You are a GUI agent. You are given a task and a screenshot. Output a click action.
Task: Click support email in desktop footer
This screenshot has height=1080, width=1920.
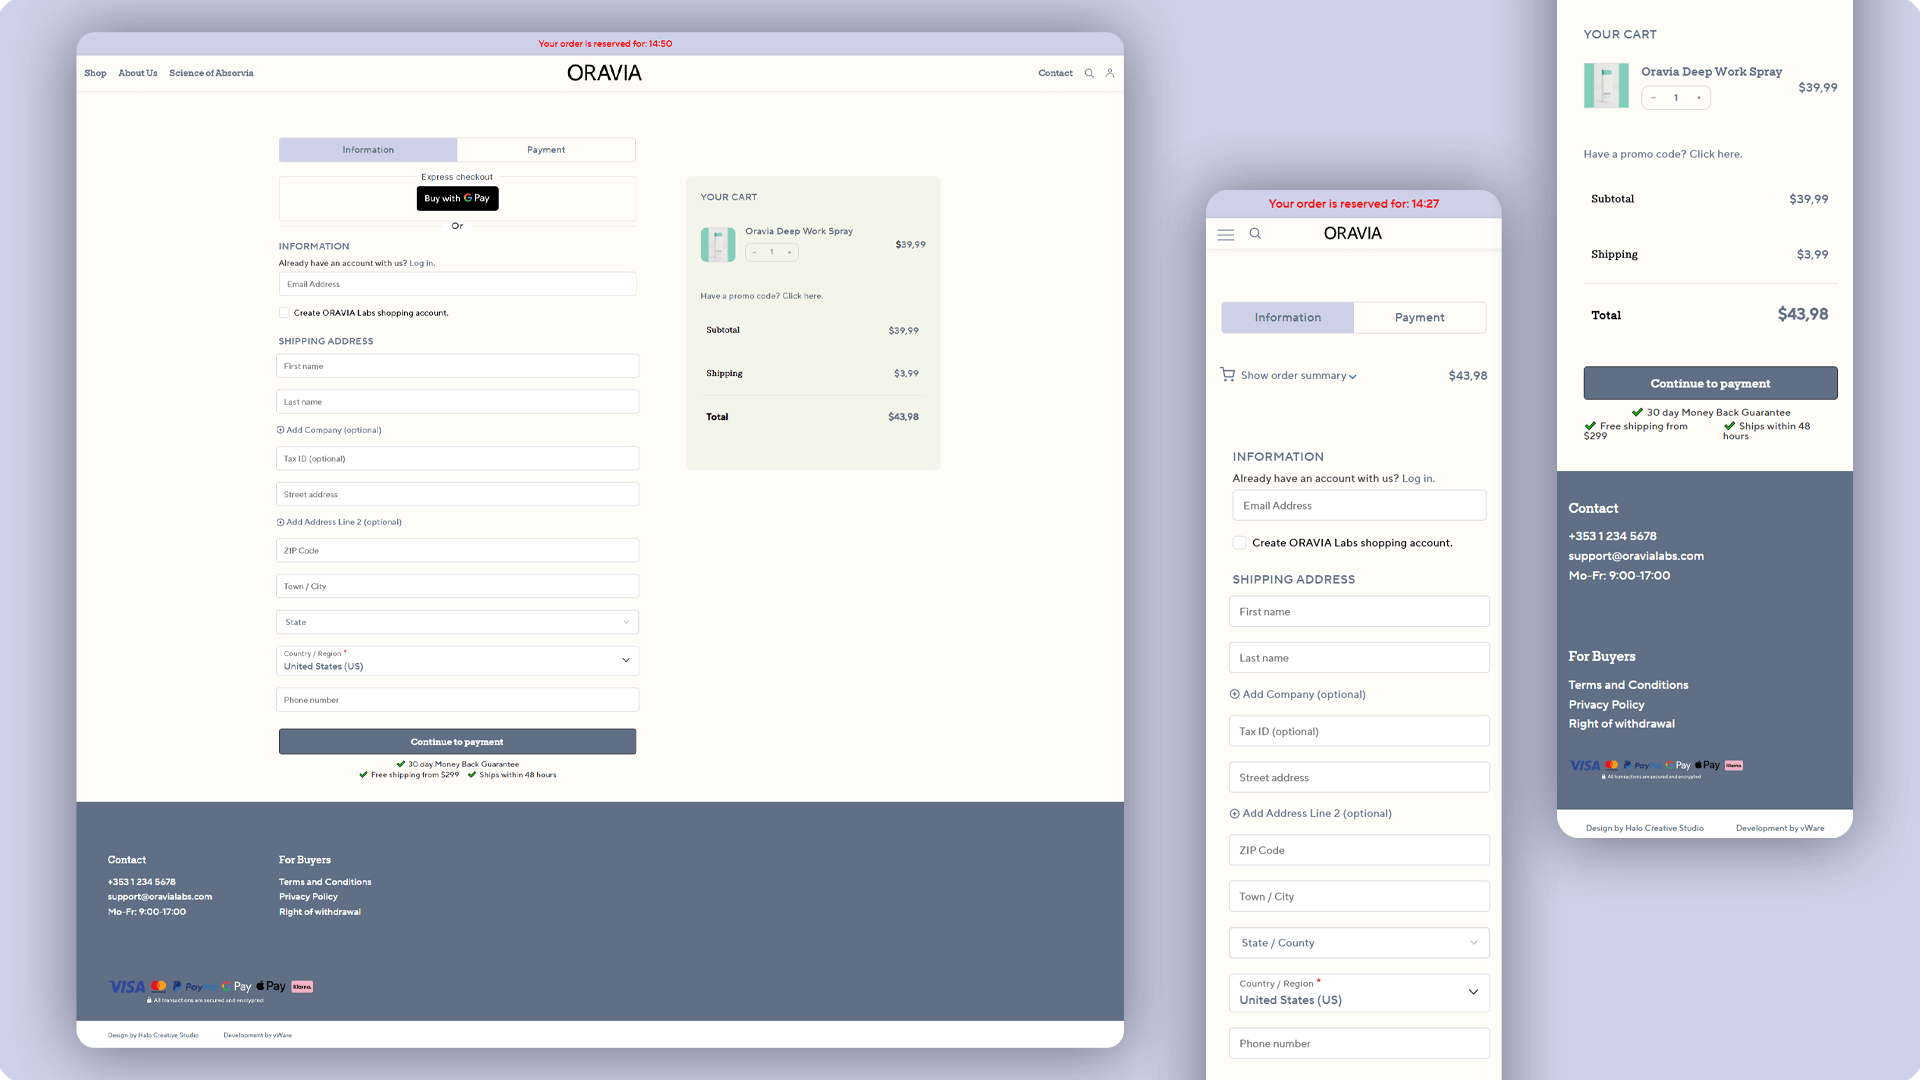coord(160,897)
